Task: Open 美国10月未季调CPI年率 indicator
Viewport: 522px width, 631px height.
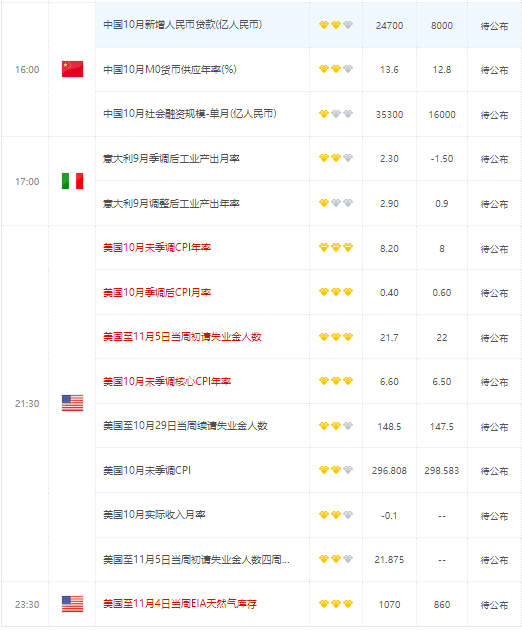Action: pos(157,247)
